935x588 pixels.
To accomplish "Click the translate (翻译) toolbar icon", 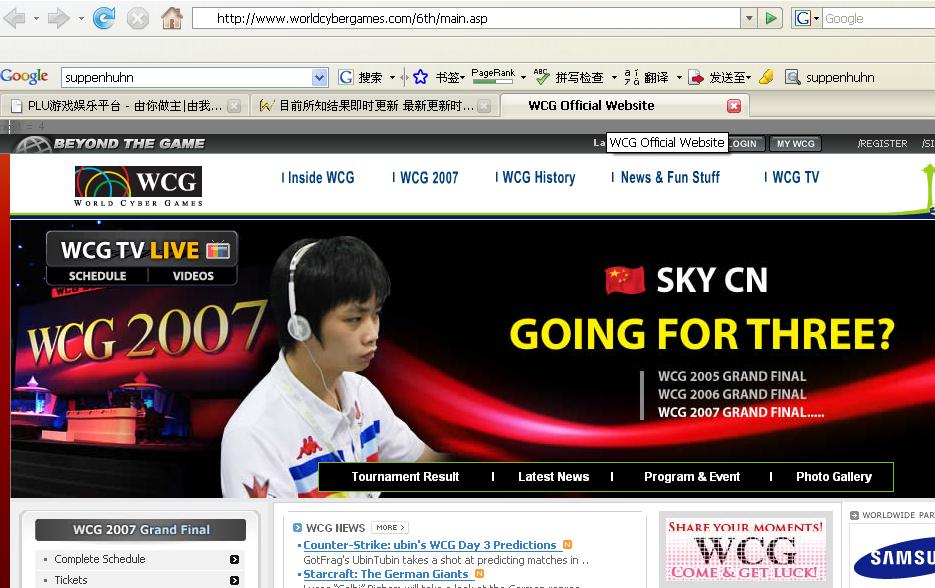I will click(631, 77).
